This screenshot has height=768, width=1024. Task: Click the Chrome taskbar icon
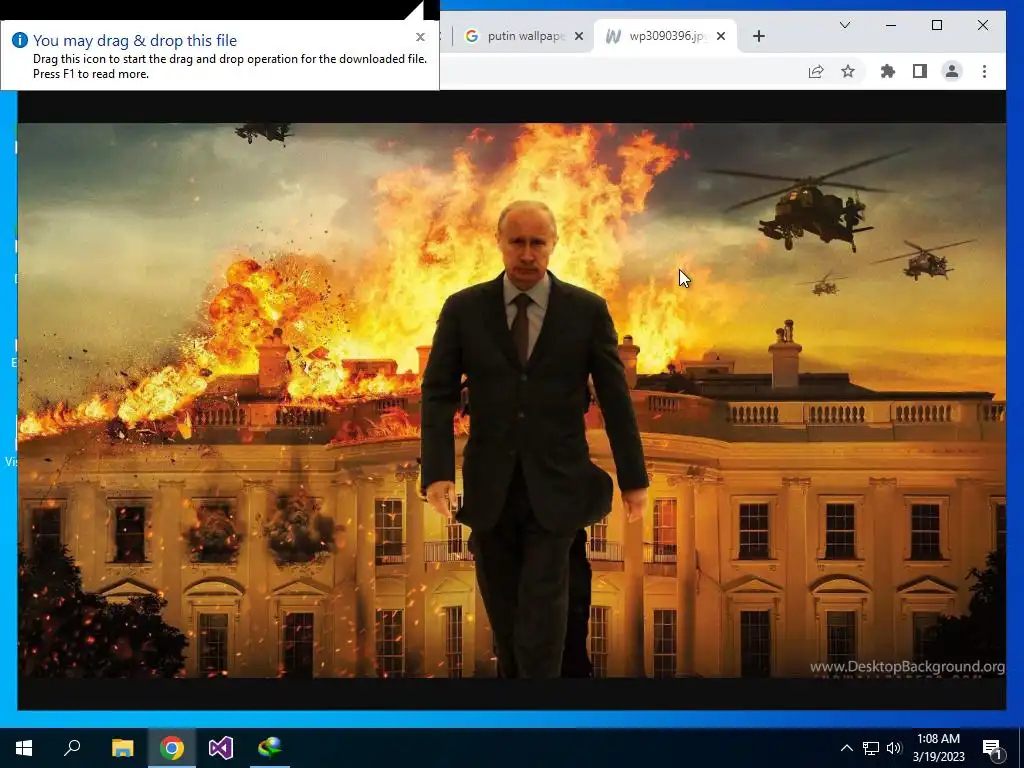[x=172, y=748]
